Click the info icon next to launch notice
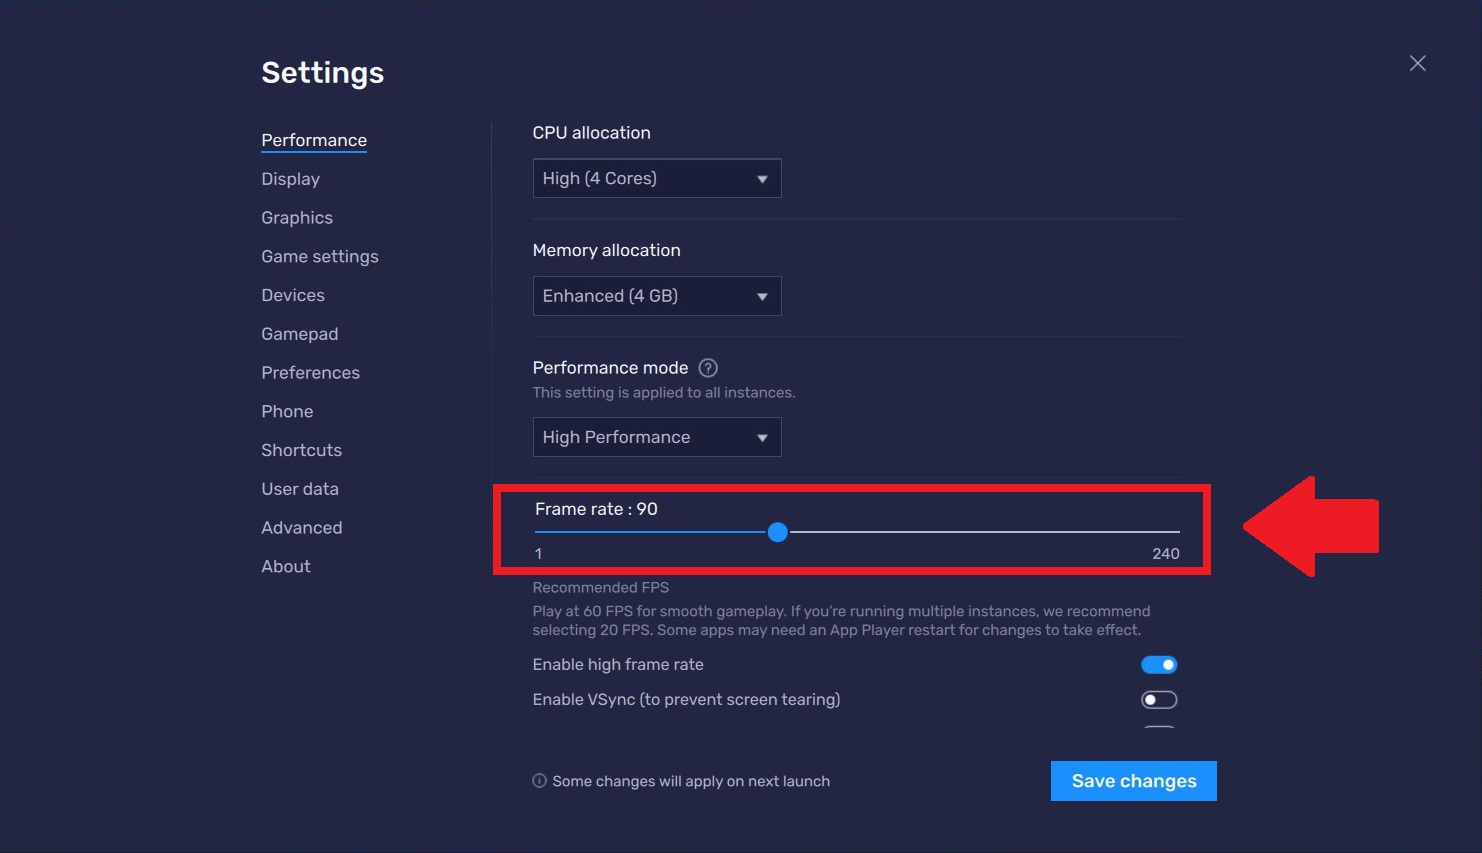The width and height of the screenshot is (1482, 853). pyautogui.click(x=538, y=780)
